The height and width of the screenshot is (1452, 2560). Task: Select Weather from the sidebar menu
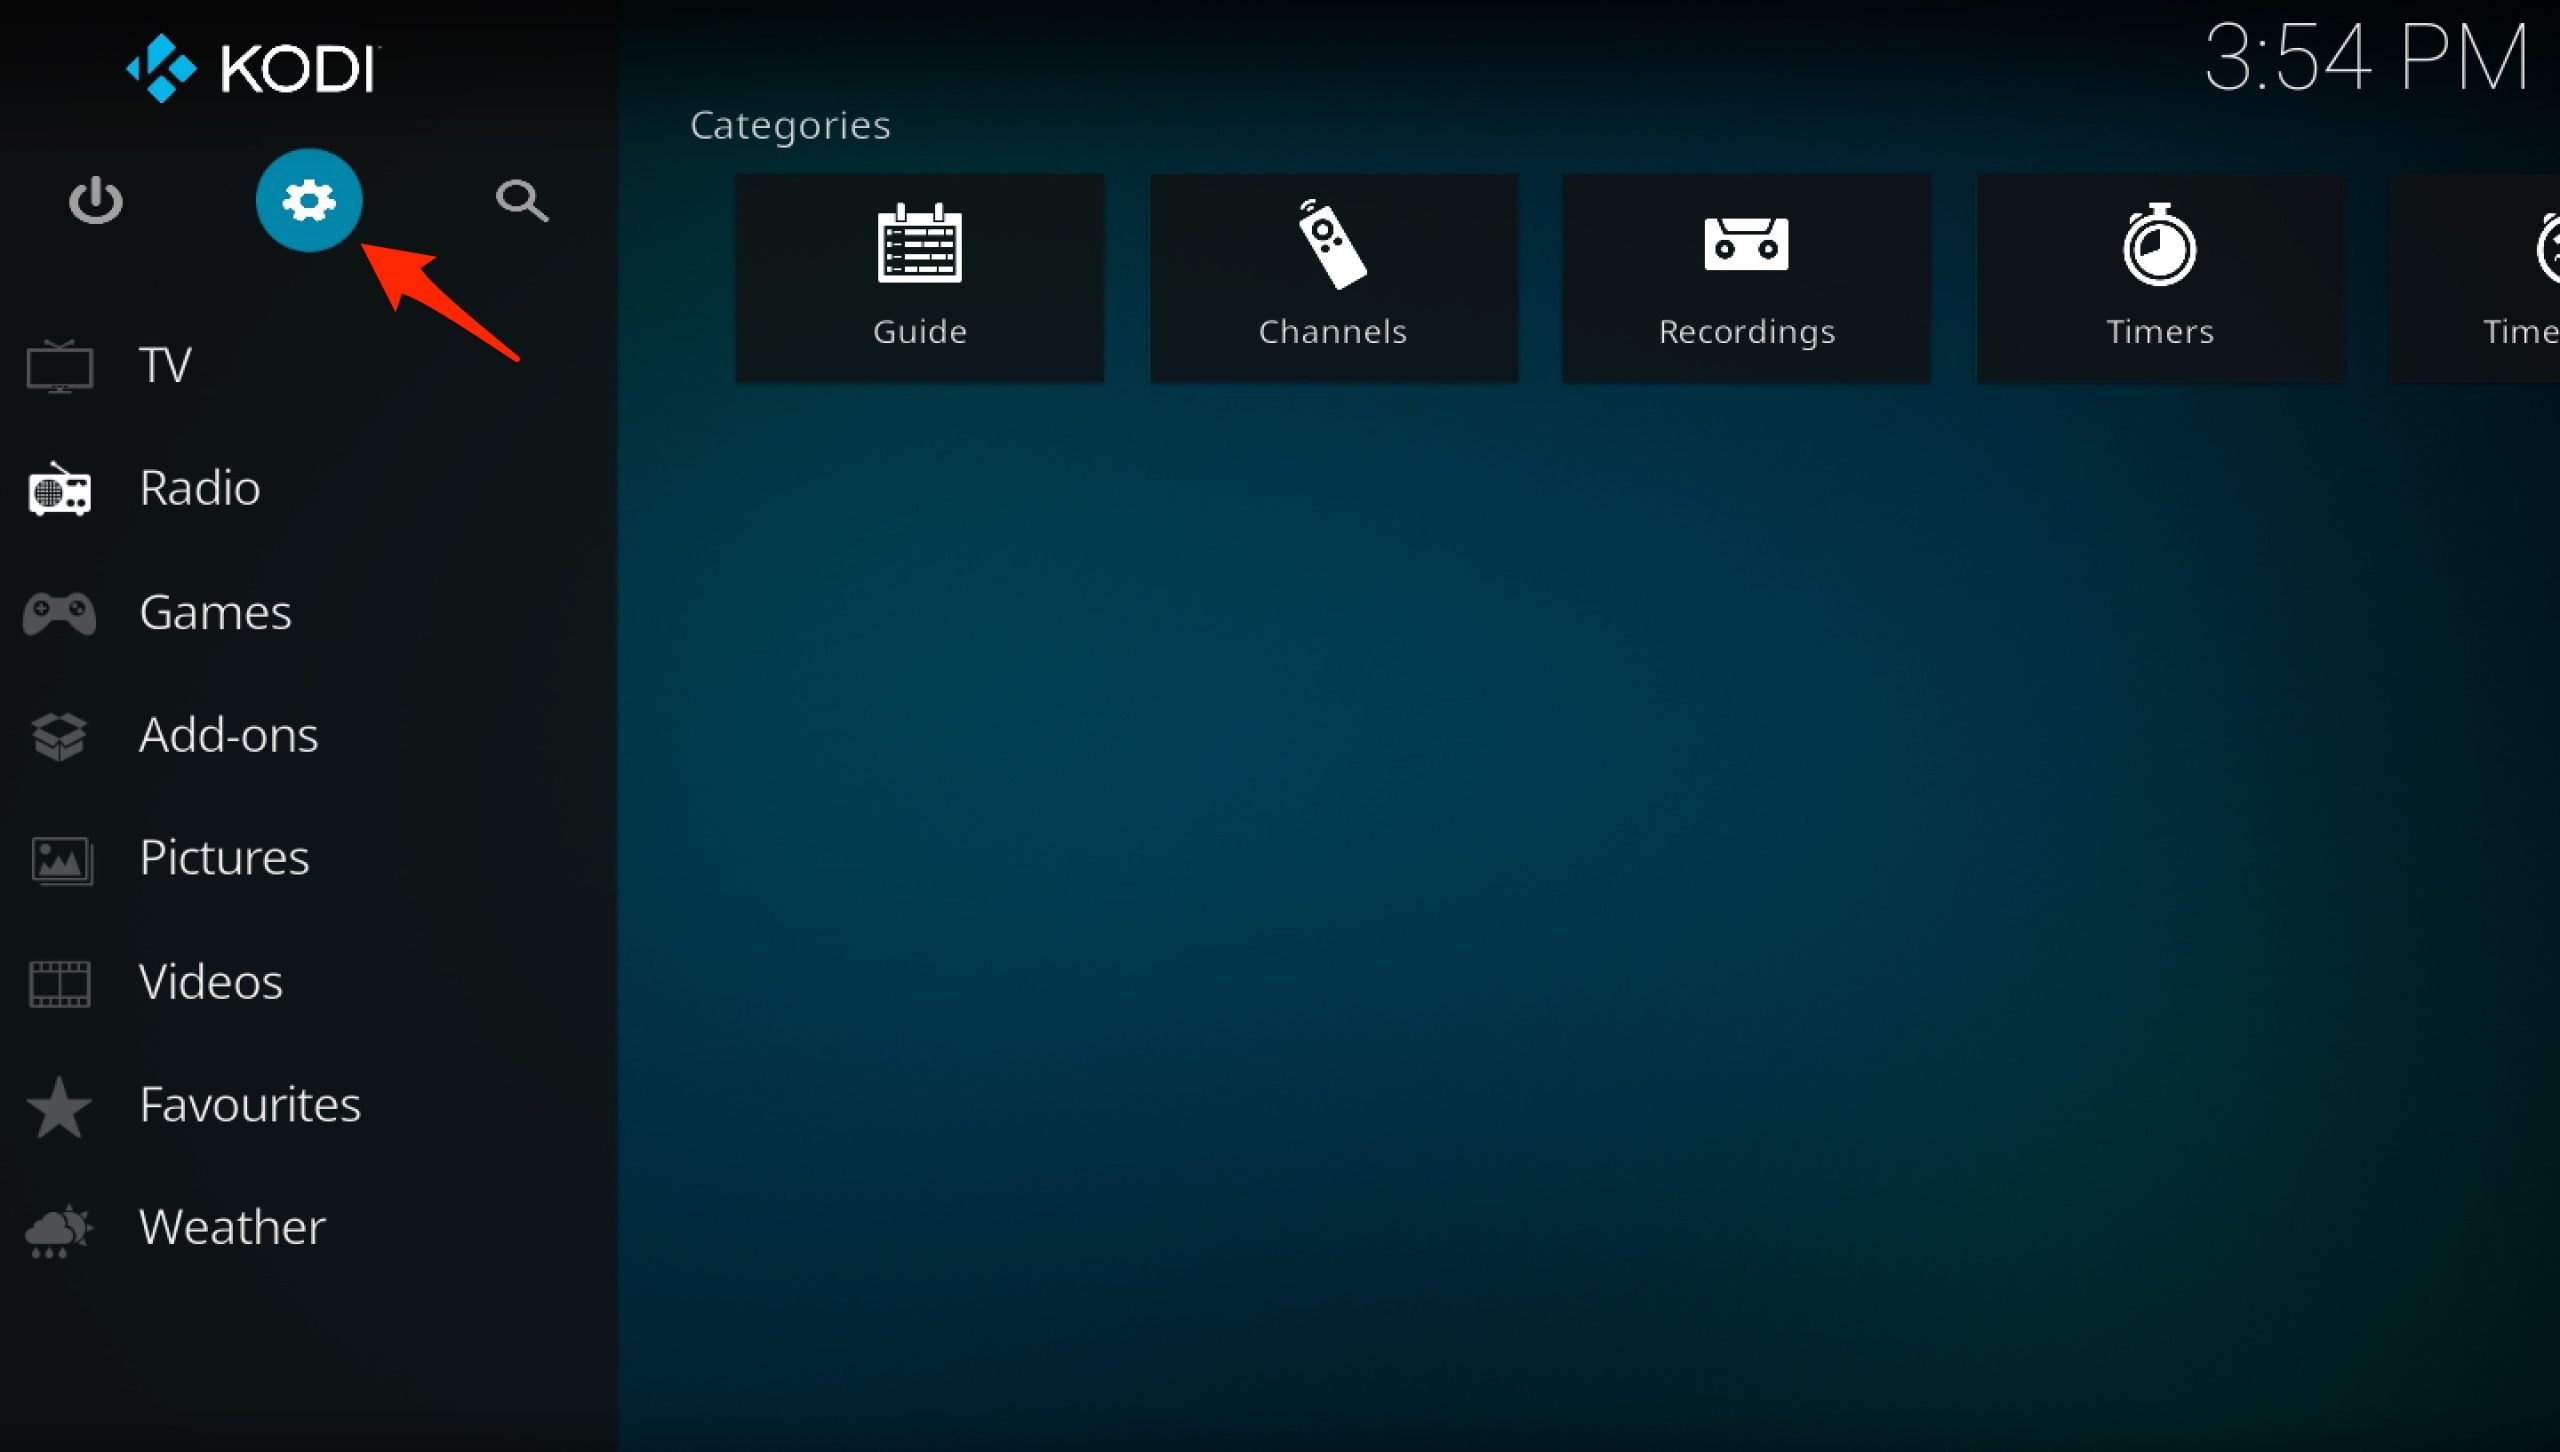231,1227
